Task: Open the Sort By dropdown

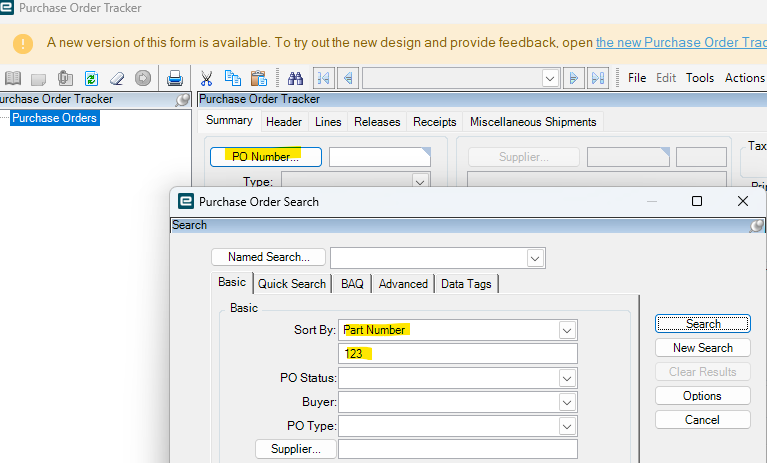Action: point(567,330)
